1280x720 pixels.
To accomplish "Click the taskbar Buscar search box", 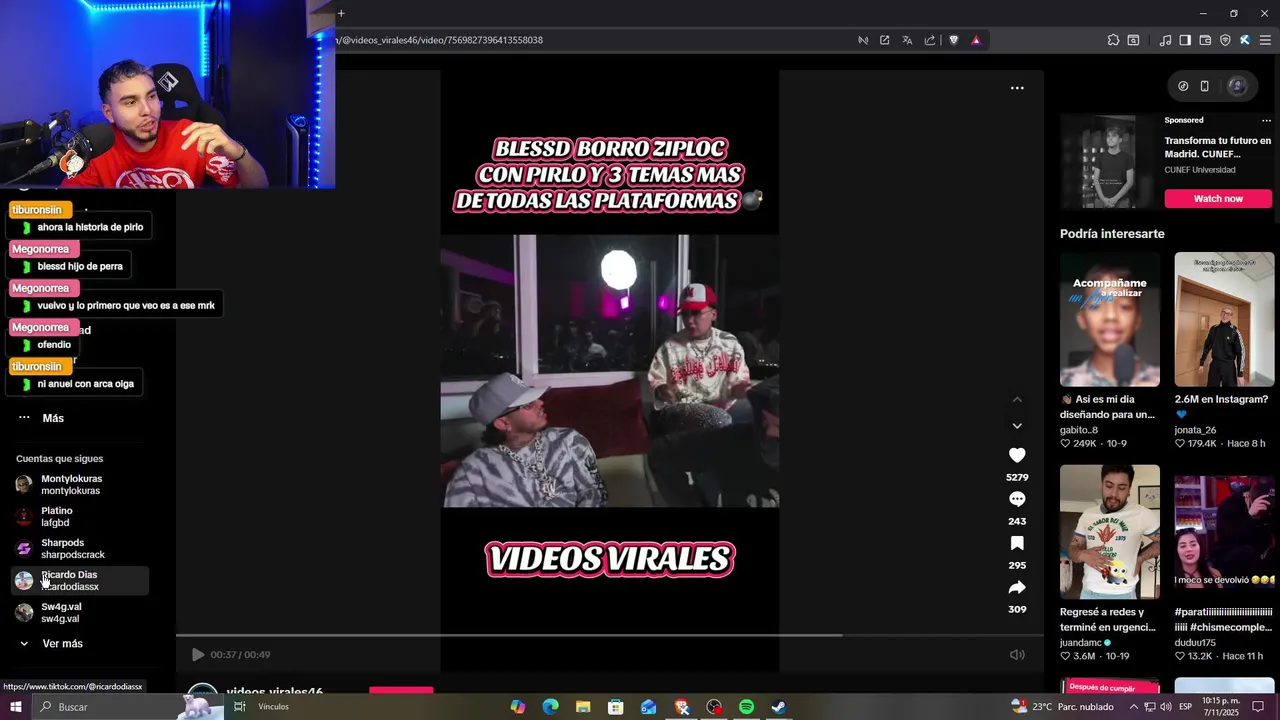I will pyautogui.click(x=130, y=707).
